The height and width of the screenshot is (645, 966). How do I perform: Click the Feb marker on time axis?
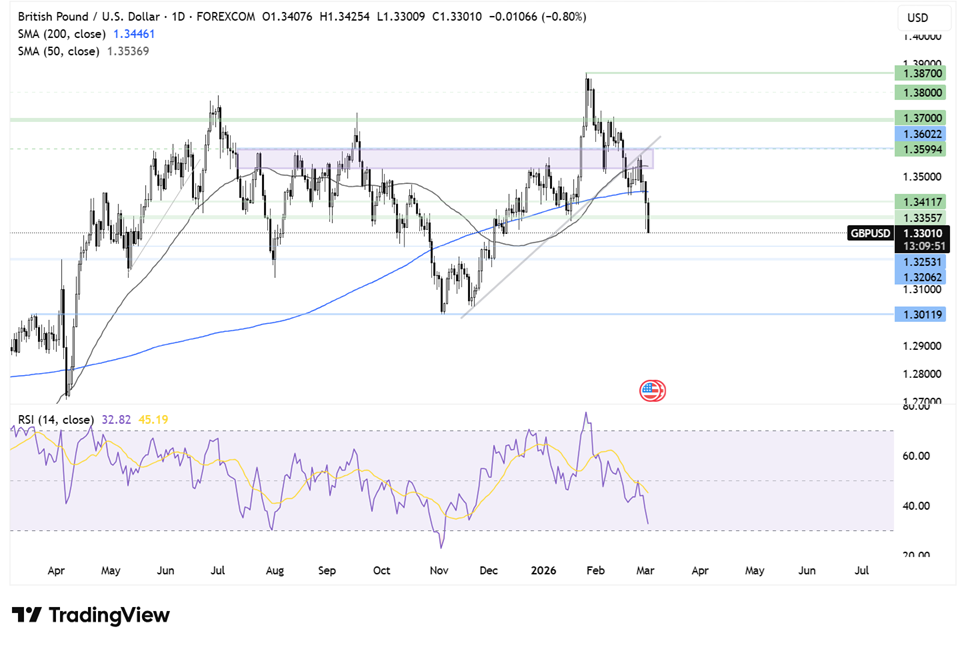click(595, 570)
